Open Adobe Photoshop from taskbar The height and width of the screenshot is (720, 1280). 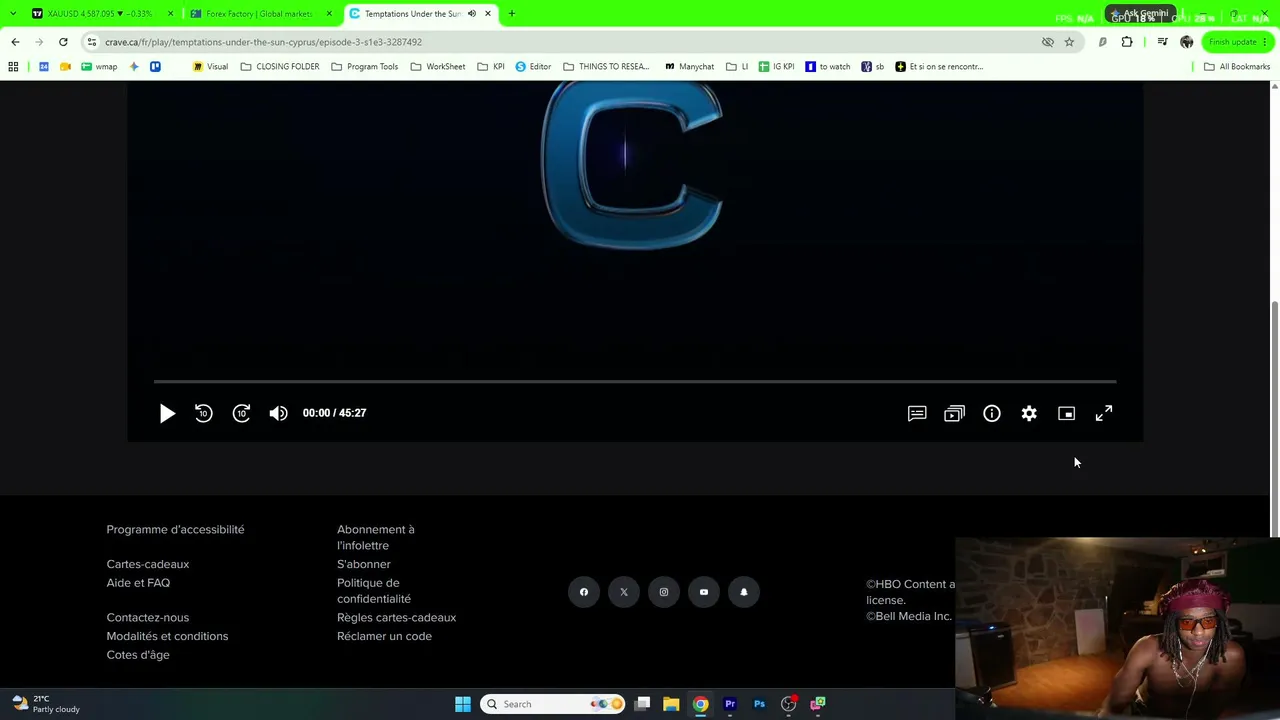point(759,704)
